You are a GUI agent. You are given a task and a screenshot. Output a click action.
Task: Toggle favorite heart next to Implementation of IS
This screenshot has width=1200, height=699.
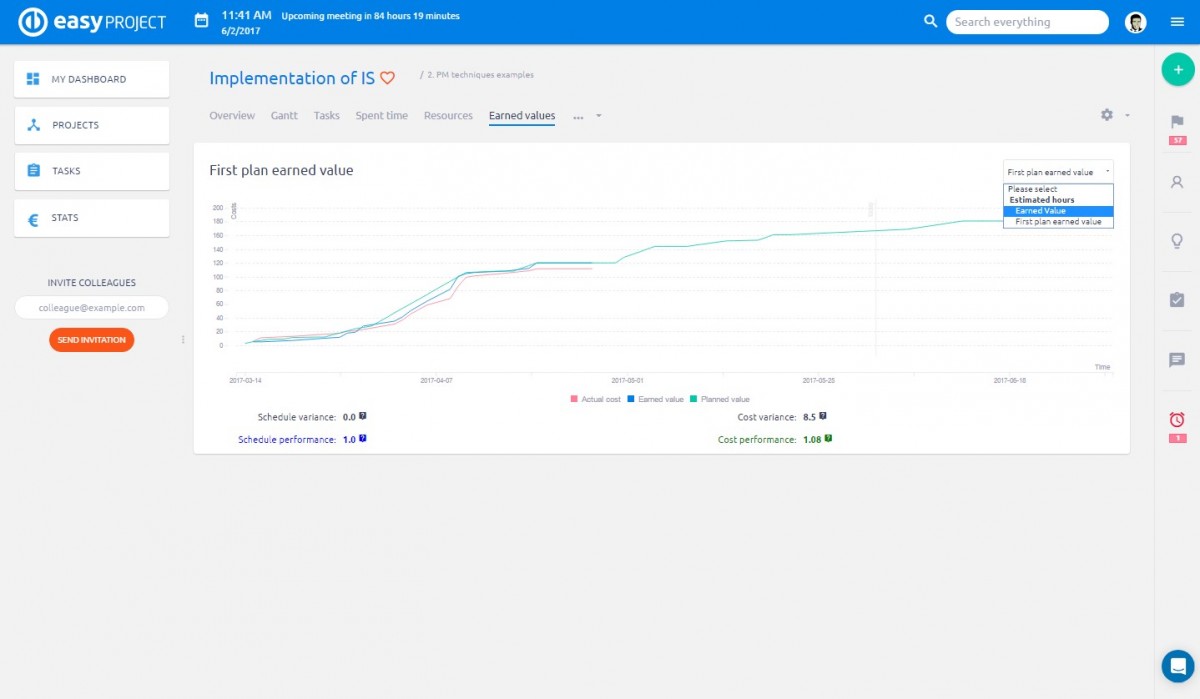click(388, 78)
